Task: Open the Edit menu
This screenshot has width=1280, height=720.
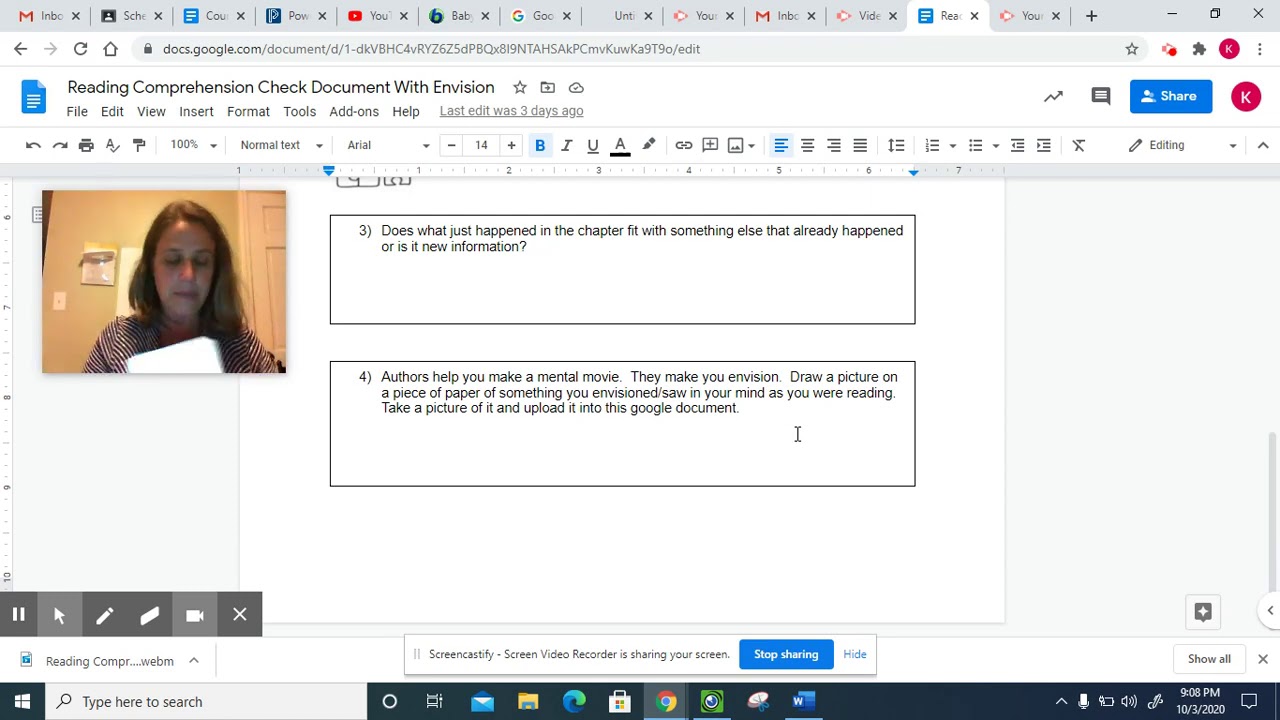Action: click(112, 111)
